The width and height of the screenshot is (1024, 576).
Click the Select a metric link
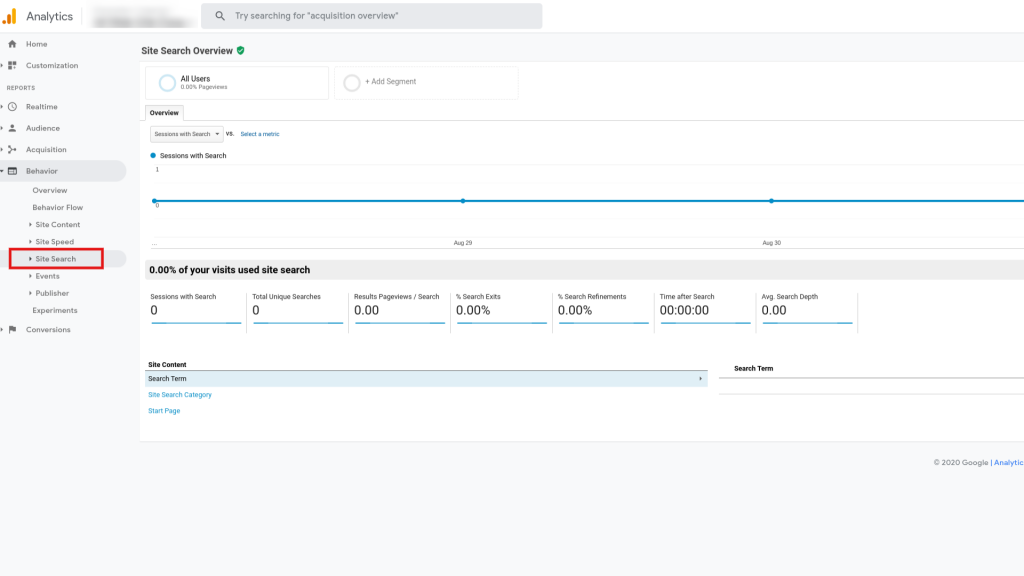pyautogui.click(x=260, y=134)
